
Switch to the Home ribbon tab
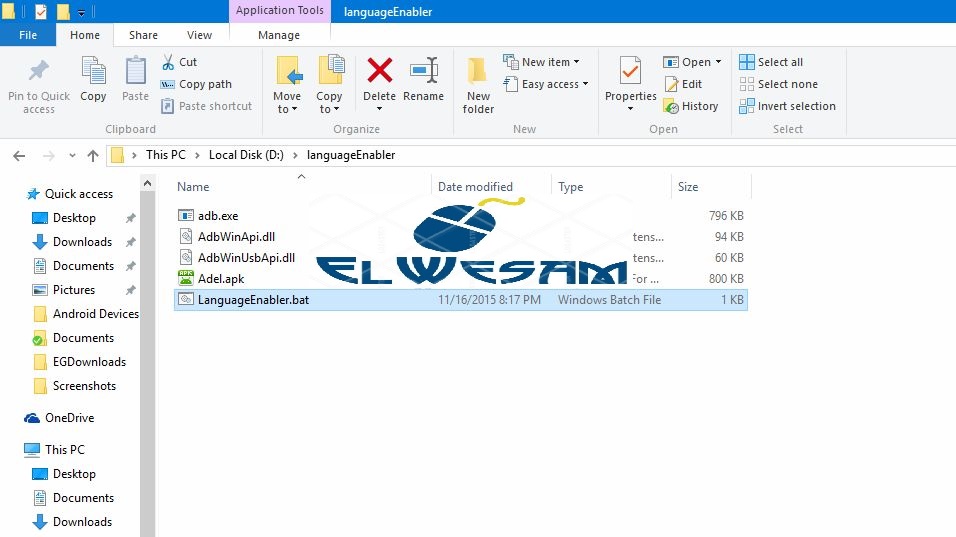pyautogui.click(x=85, y=35)
